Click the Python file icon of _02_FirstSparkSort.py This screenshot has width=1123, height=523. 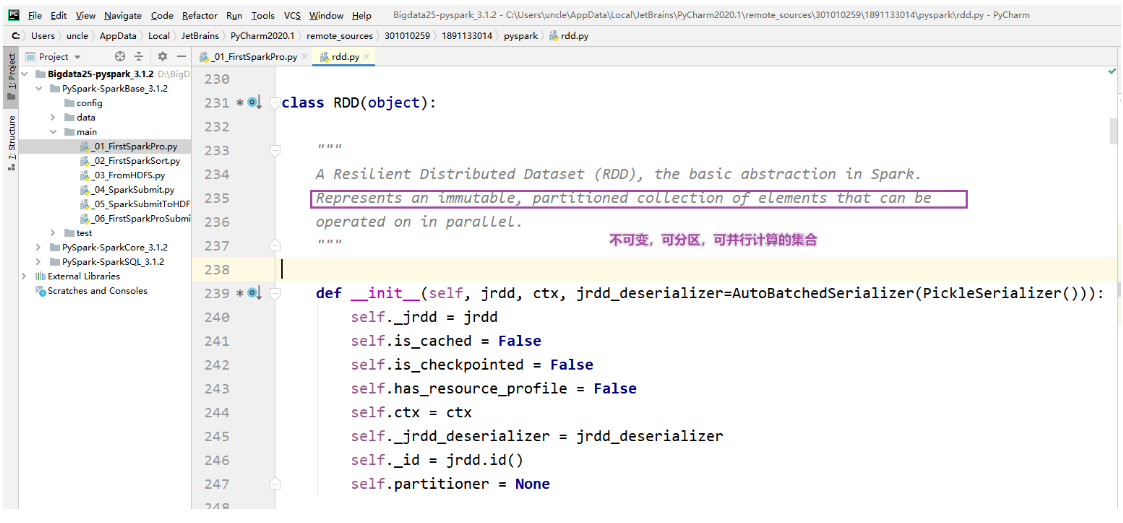[x=85, y=161]
